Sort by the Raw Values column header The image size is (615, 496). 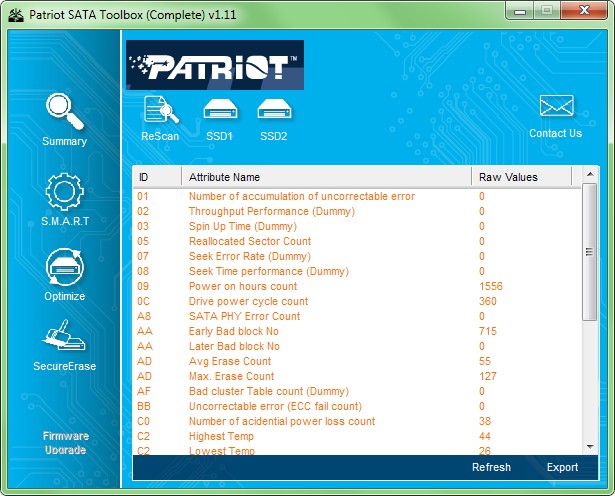522,177
